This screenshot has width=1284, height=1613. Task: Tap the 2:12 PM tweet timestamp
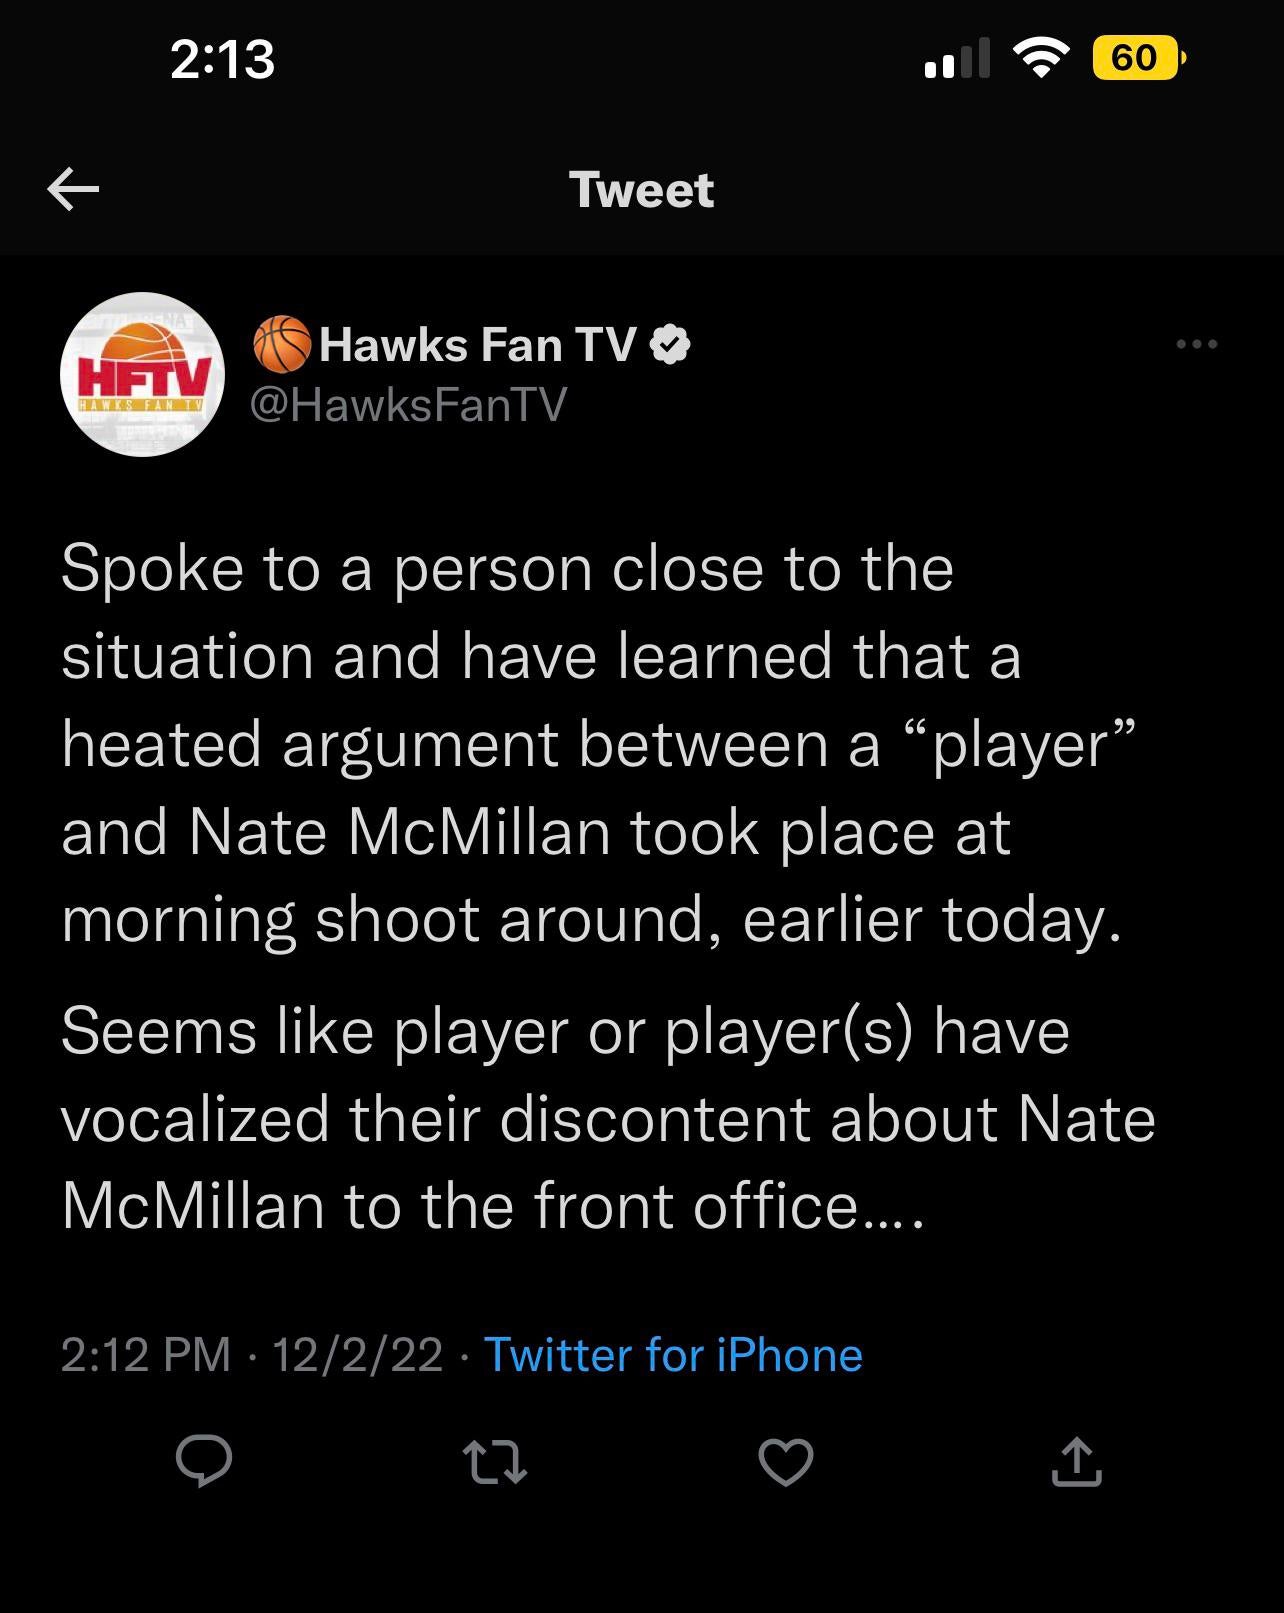tap(146, 1355)
